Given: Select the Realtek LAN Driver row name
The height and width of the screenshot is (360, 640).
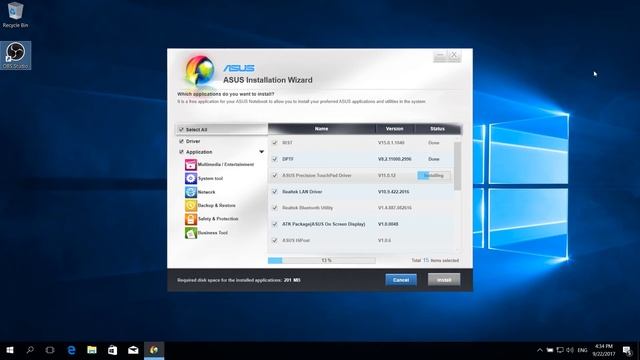Looking at the screenshot, I should (x=302, y=192).
